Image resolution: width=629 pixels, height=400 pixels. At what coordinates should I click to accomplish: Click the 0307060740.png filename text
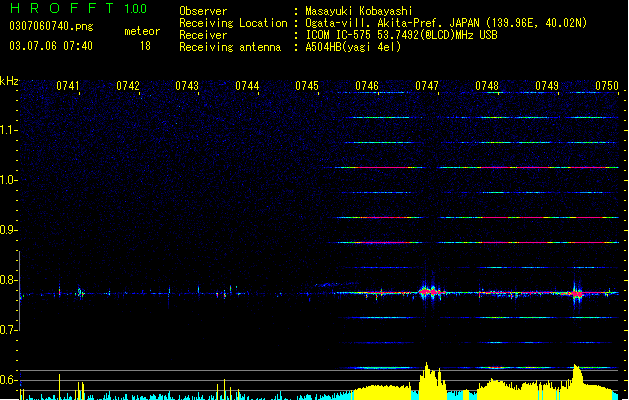51,26
